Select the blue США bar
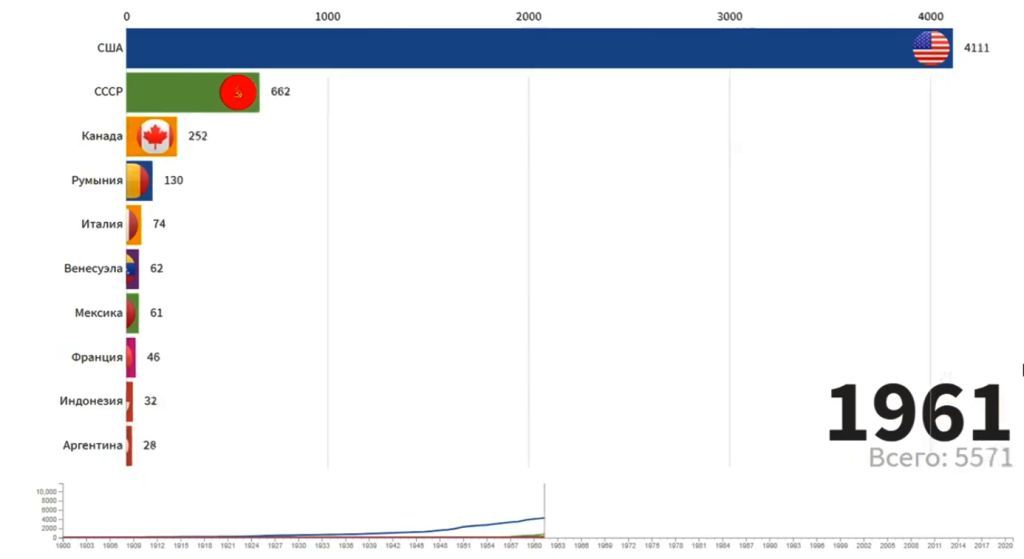Viewport: 1024px width, 559px height. point(539,48)
